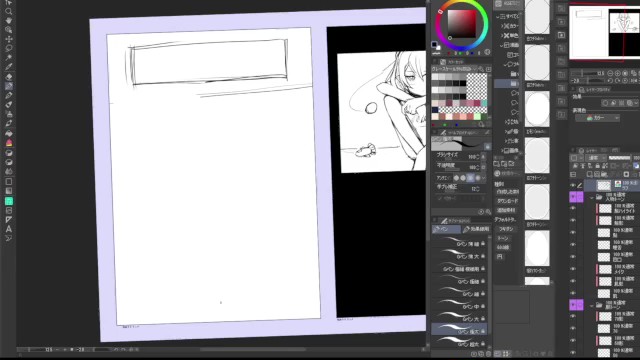Select the Fill bucket tool
The width and height of the screenshot is (640, 360).
[x=9, y=133]
